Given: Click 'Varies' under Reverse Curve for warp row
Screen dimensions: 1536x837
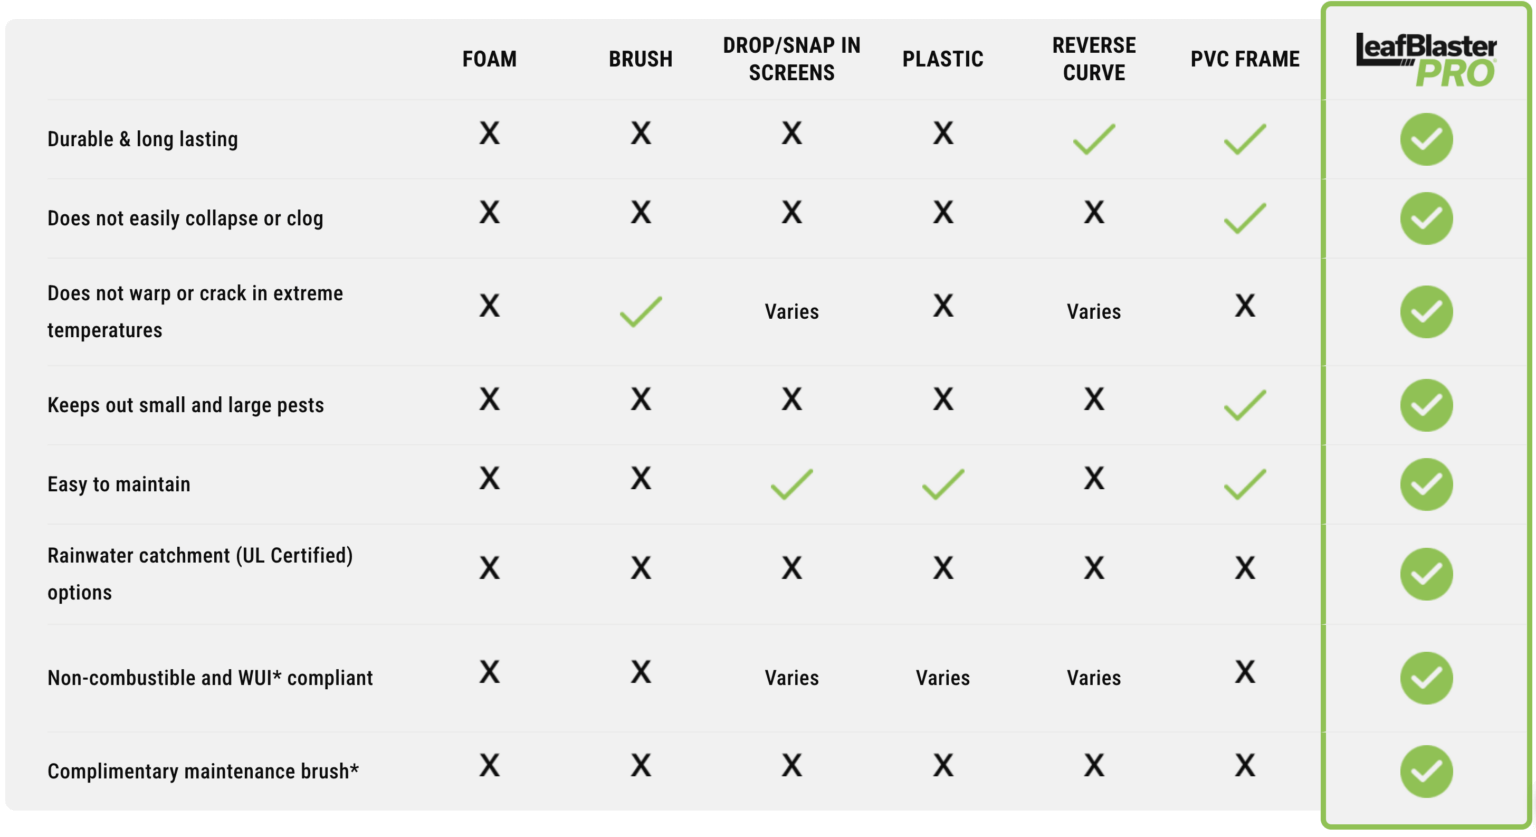Looking at the screenshot, I should click(x=1094, y=312).
